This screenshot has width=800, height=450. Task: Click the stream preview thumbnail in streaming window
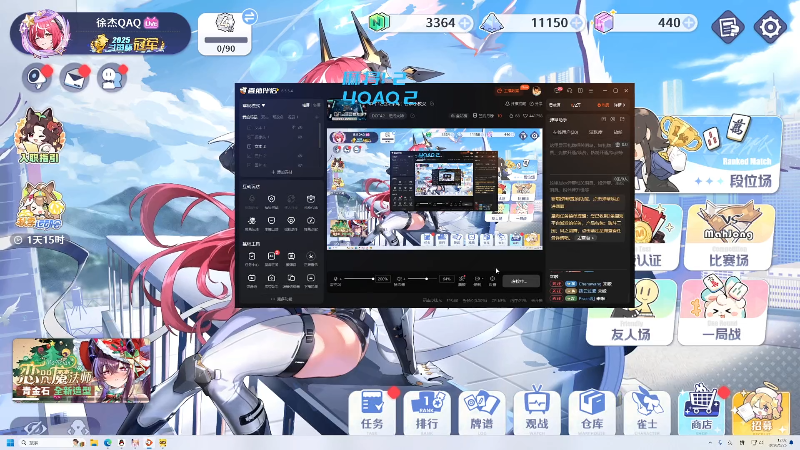point(435,189)
